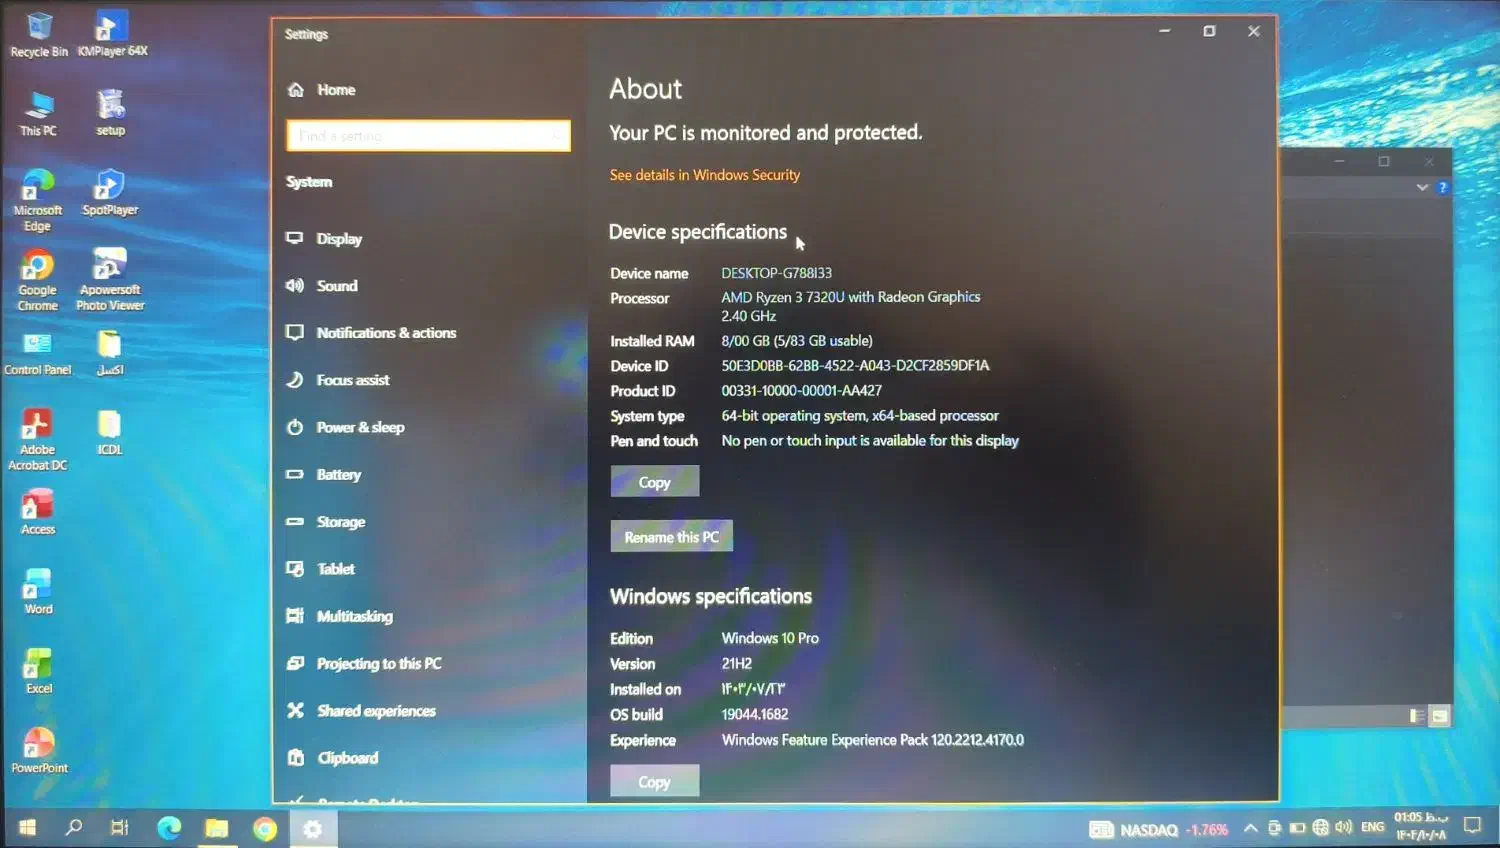Viewport: 1500px width, 848px height.
Task: Click Rename this PC
Action: click(672, 537)
